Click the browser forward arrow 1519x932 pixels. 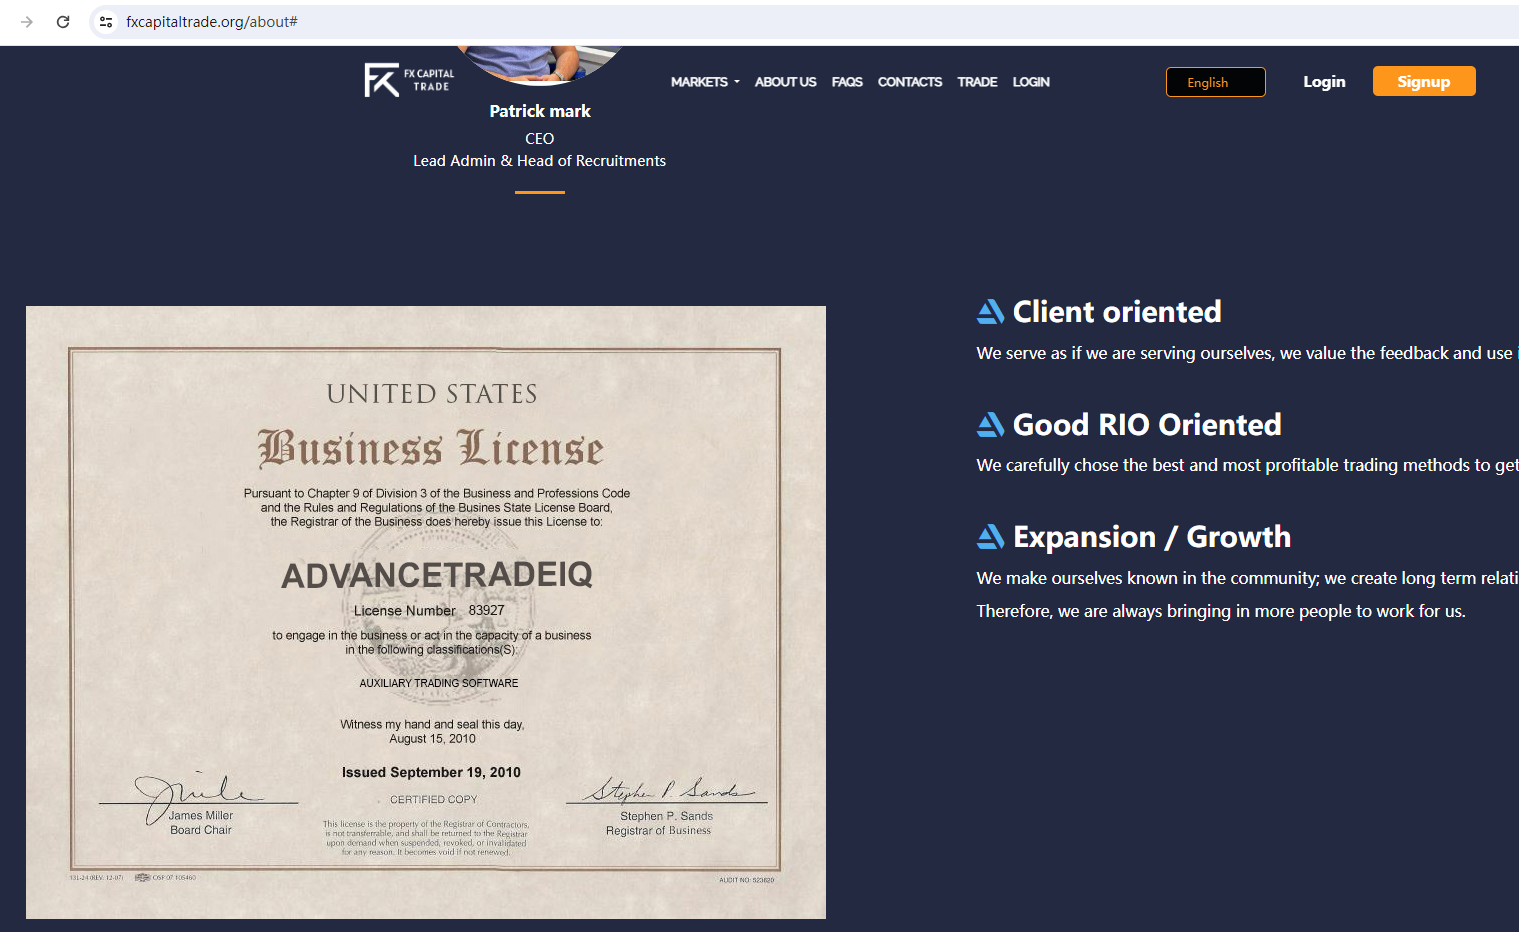[x=27, y=22]
